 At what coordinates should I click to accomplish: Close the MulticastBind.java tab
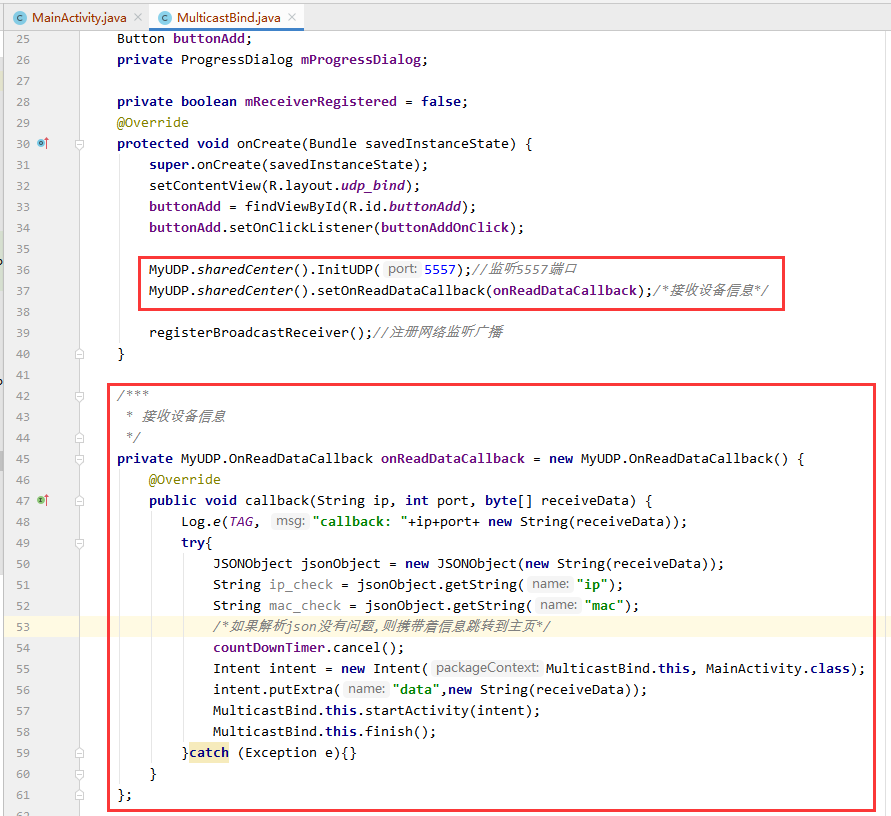pyautogui.click(x=293, y=18)
